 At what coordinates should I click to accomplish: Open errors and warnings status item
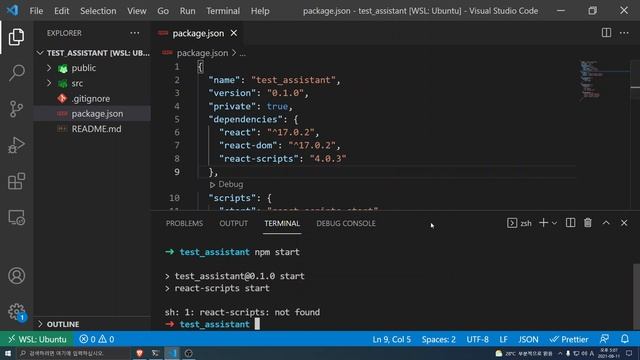(x=97, y=339)
